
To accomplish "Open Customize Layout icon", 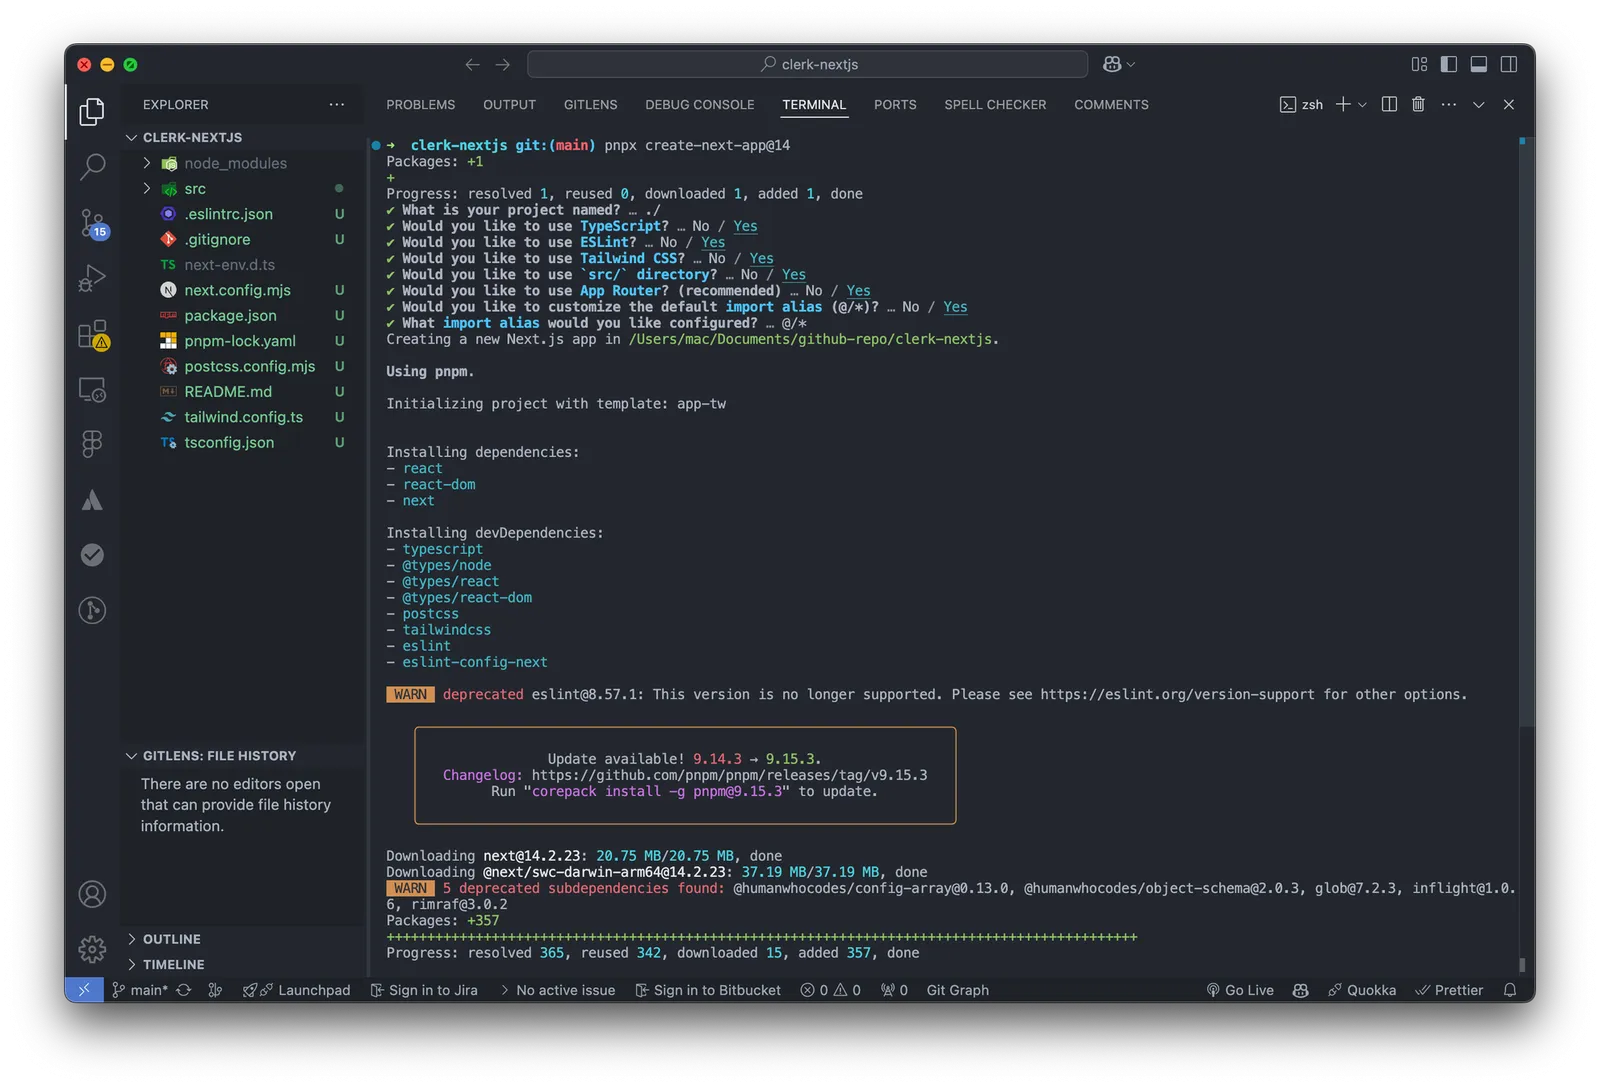I will tap(1419, 64).
